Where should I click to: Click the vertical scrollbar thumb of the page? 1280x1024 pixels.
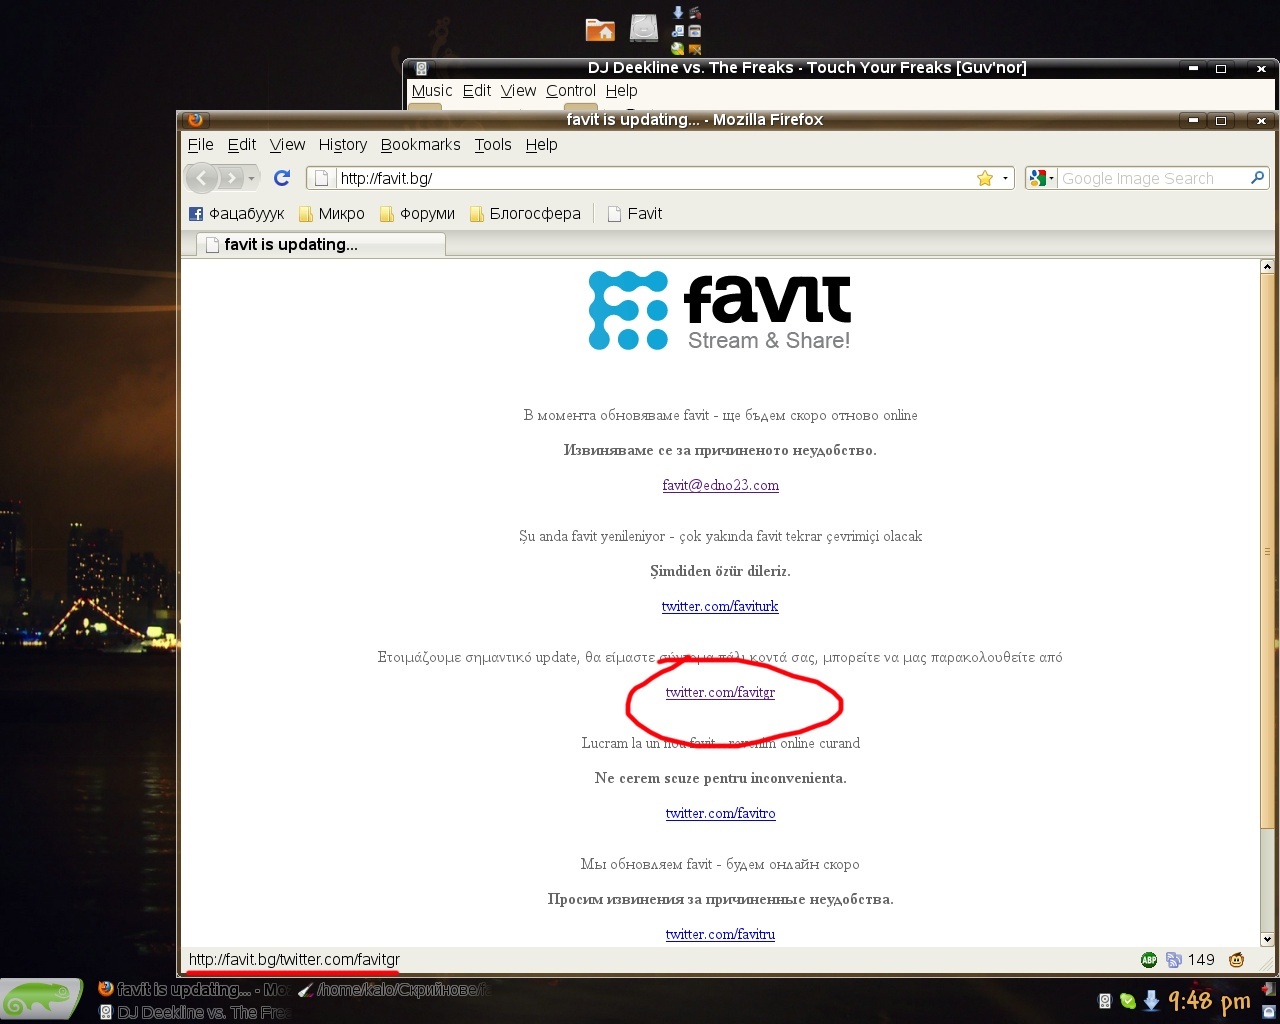coord(1267,551)
